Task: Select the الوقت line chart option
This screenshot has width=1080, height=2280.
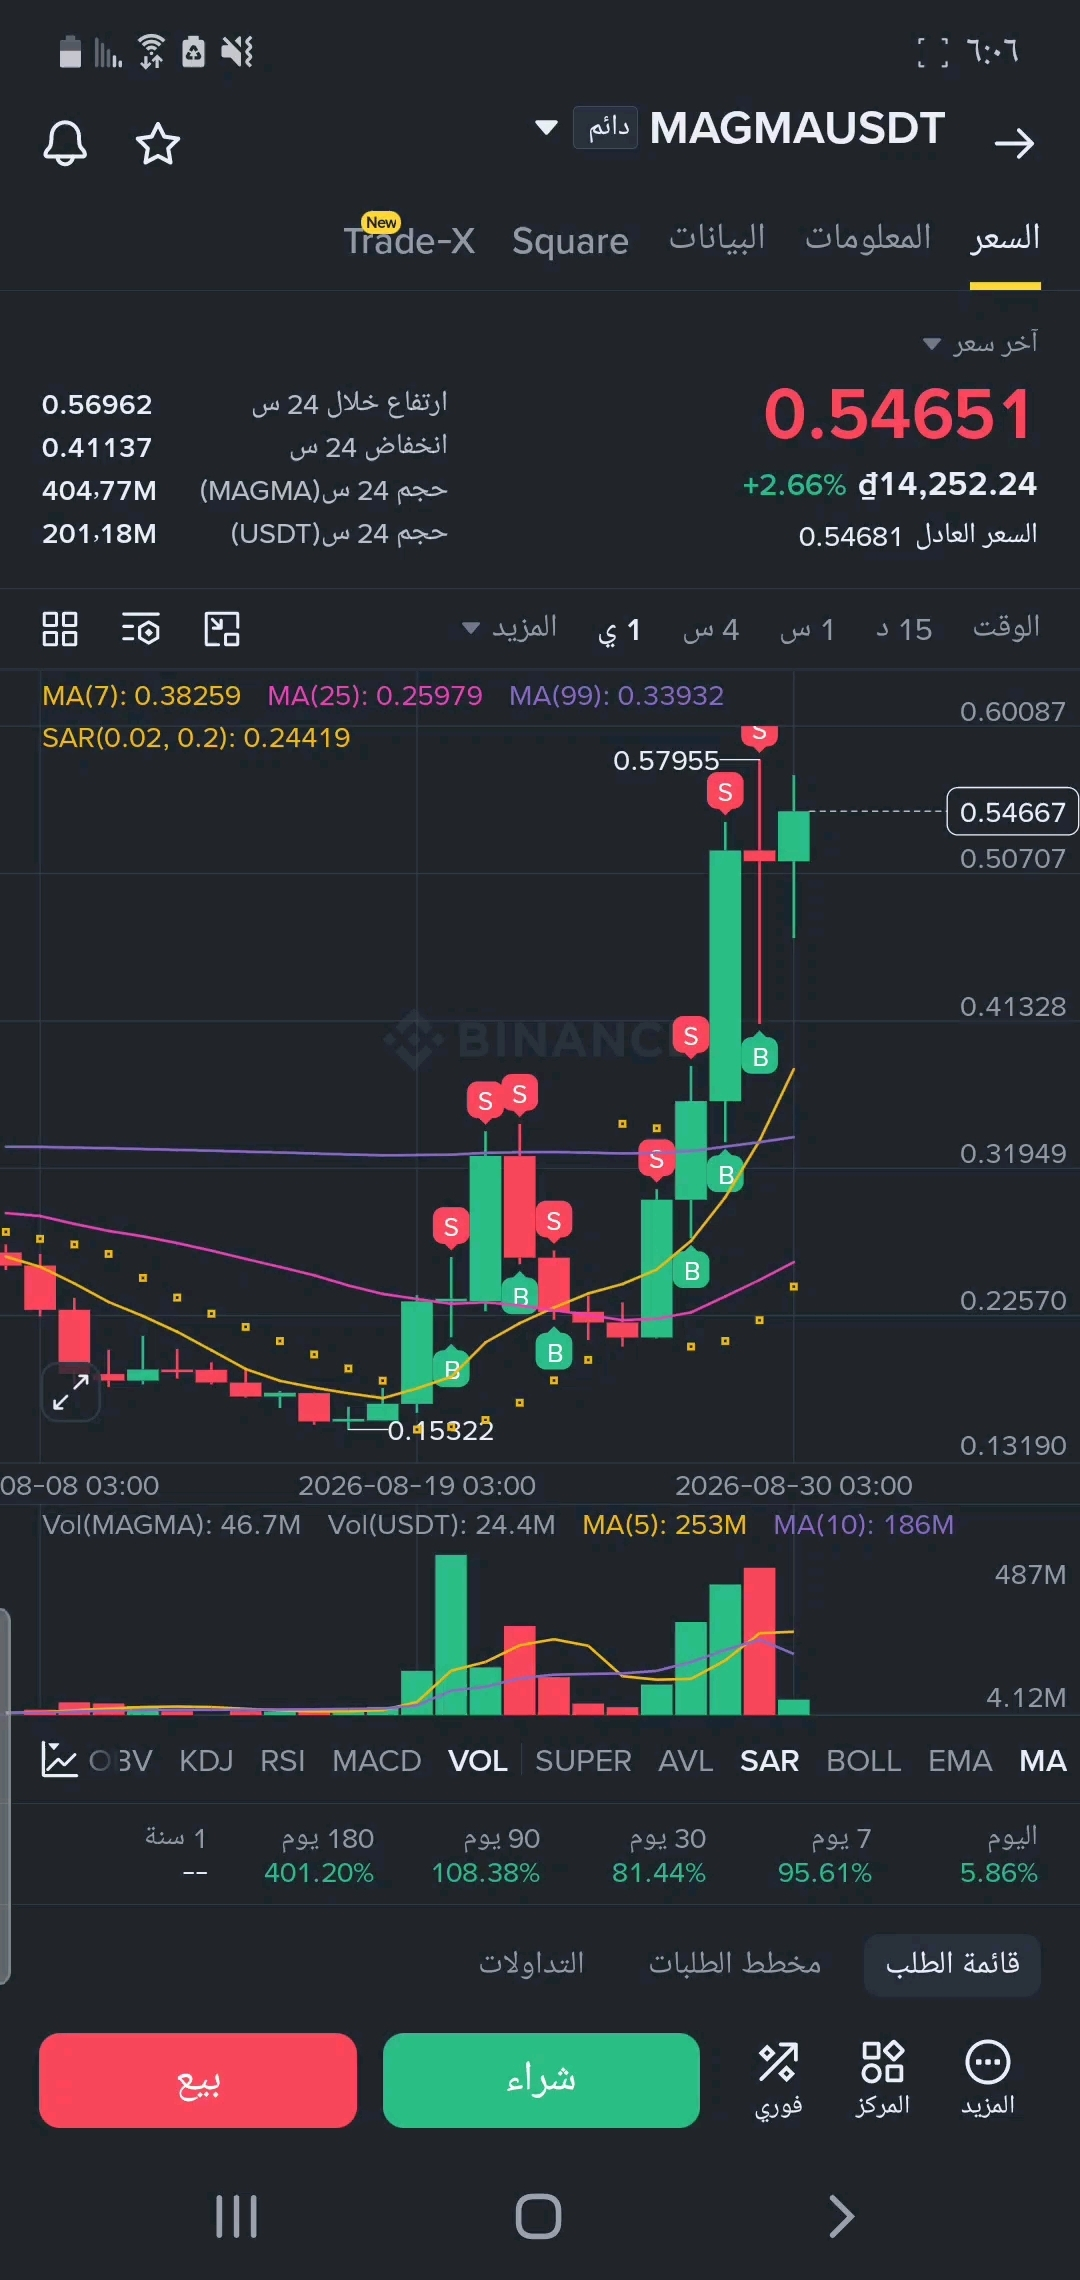Action: point(1006,628)
